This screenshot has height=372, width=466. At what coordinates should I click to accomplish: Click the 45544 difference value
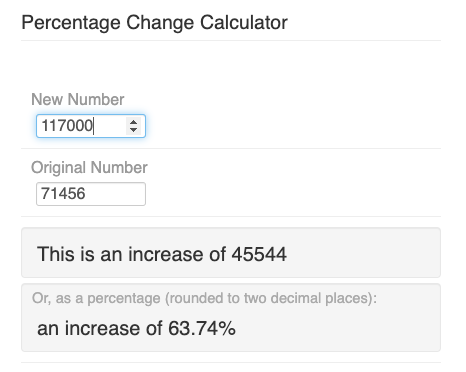coord(259,254)
